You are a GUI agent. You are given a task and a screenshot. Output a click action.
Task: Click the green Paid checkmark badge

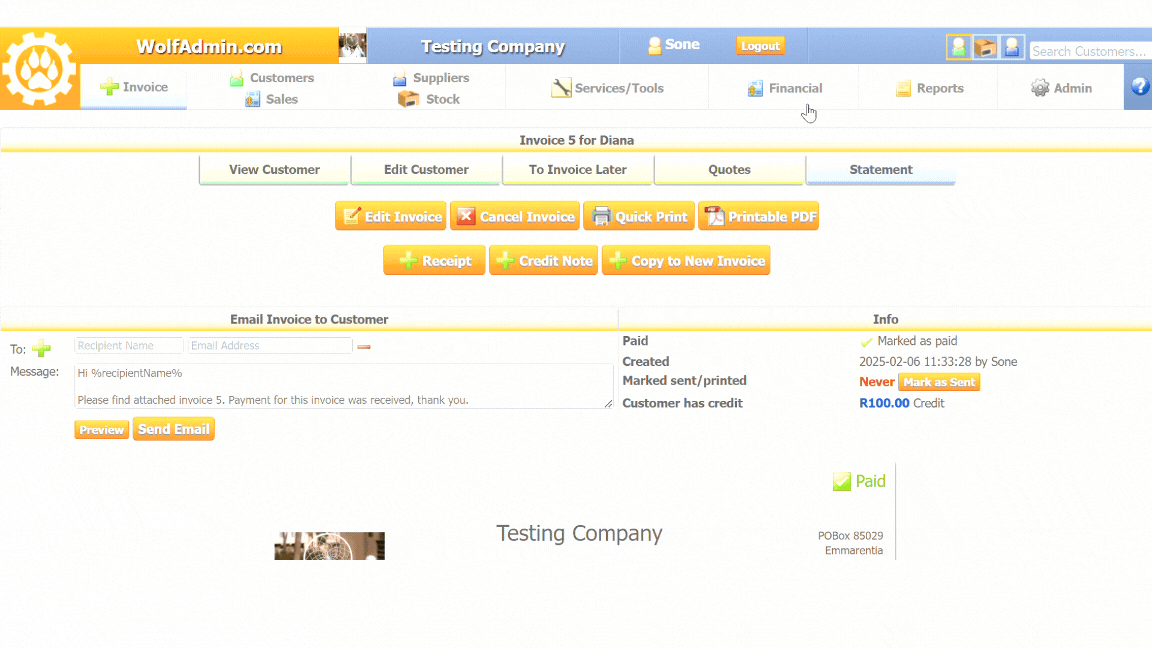[x=859, y=481]
